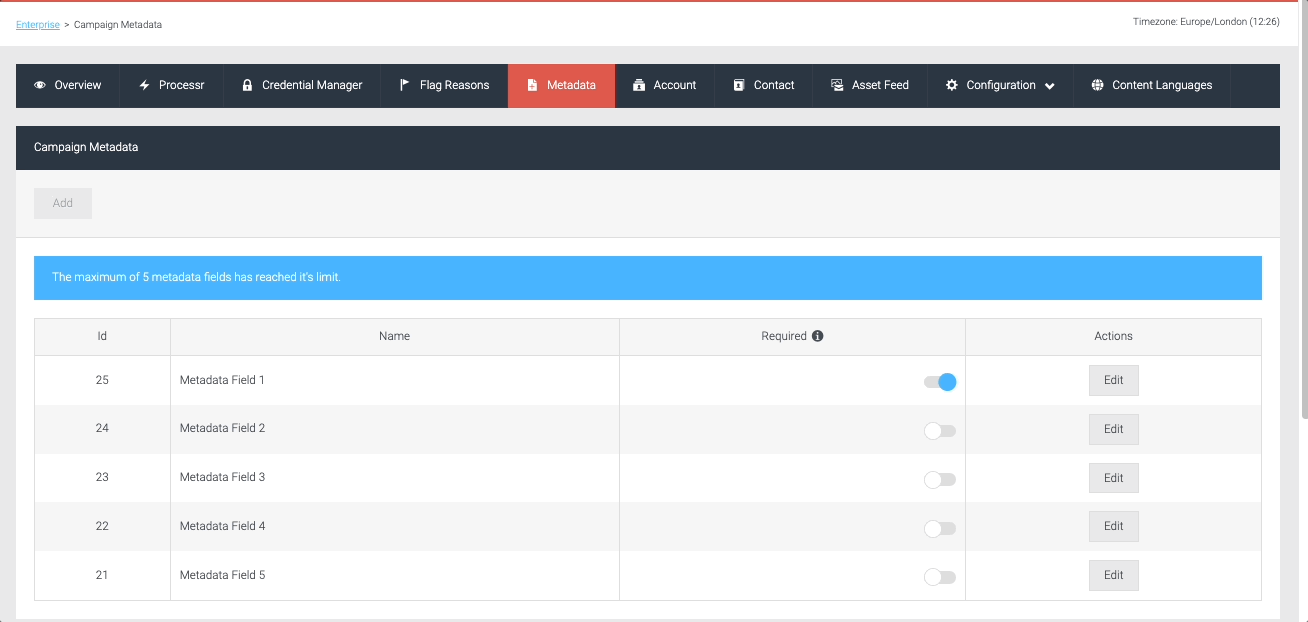Click the gear icon beside Configuration
This screenshot has height=622, width=1308.
point(952,86)
